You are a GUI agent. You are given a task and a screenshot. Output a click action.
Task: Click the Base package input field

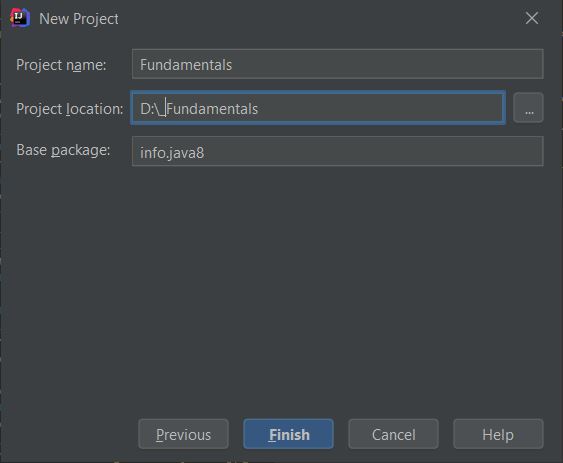tap(338, 151)
